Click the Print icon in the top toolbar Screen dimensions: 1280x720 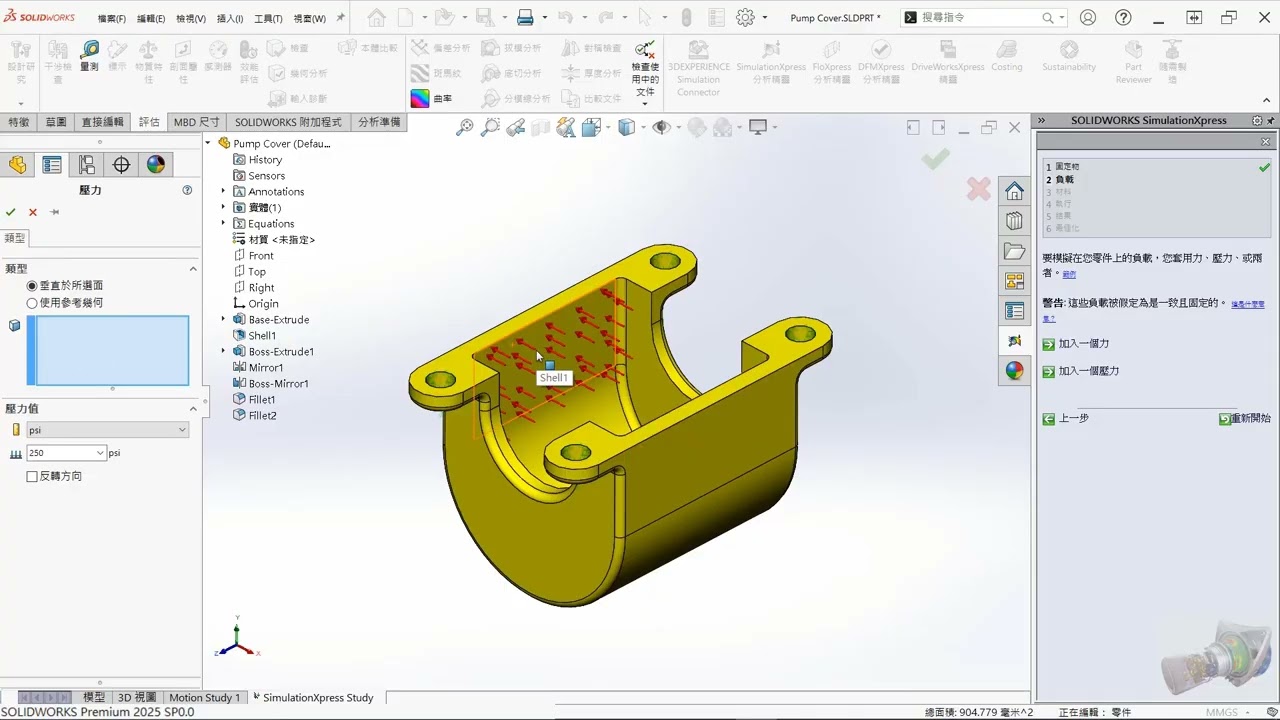(525, 17)
